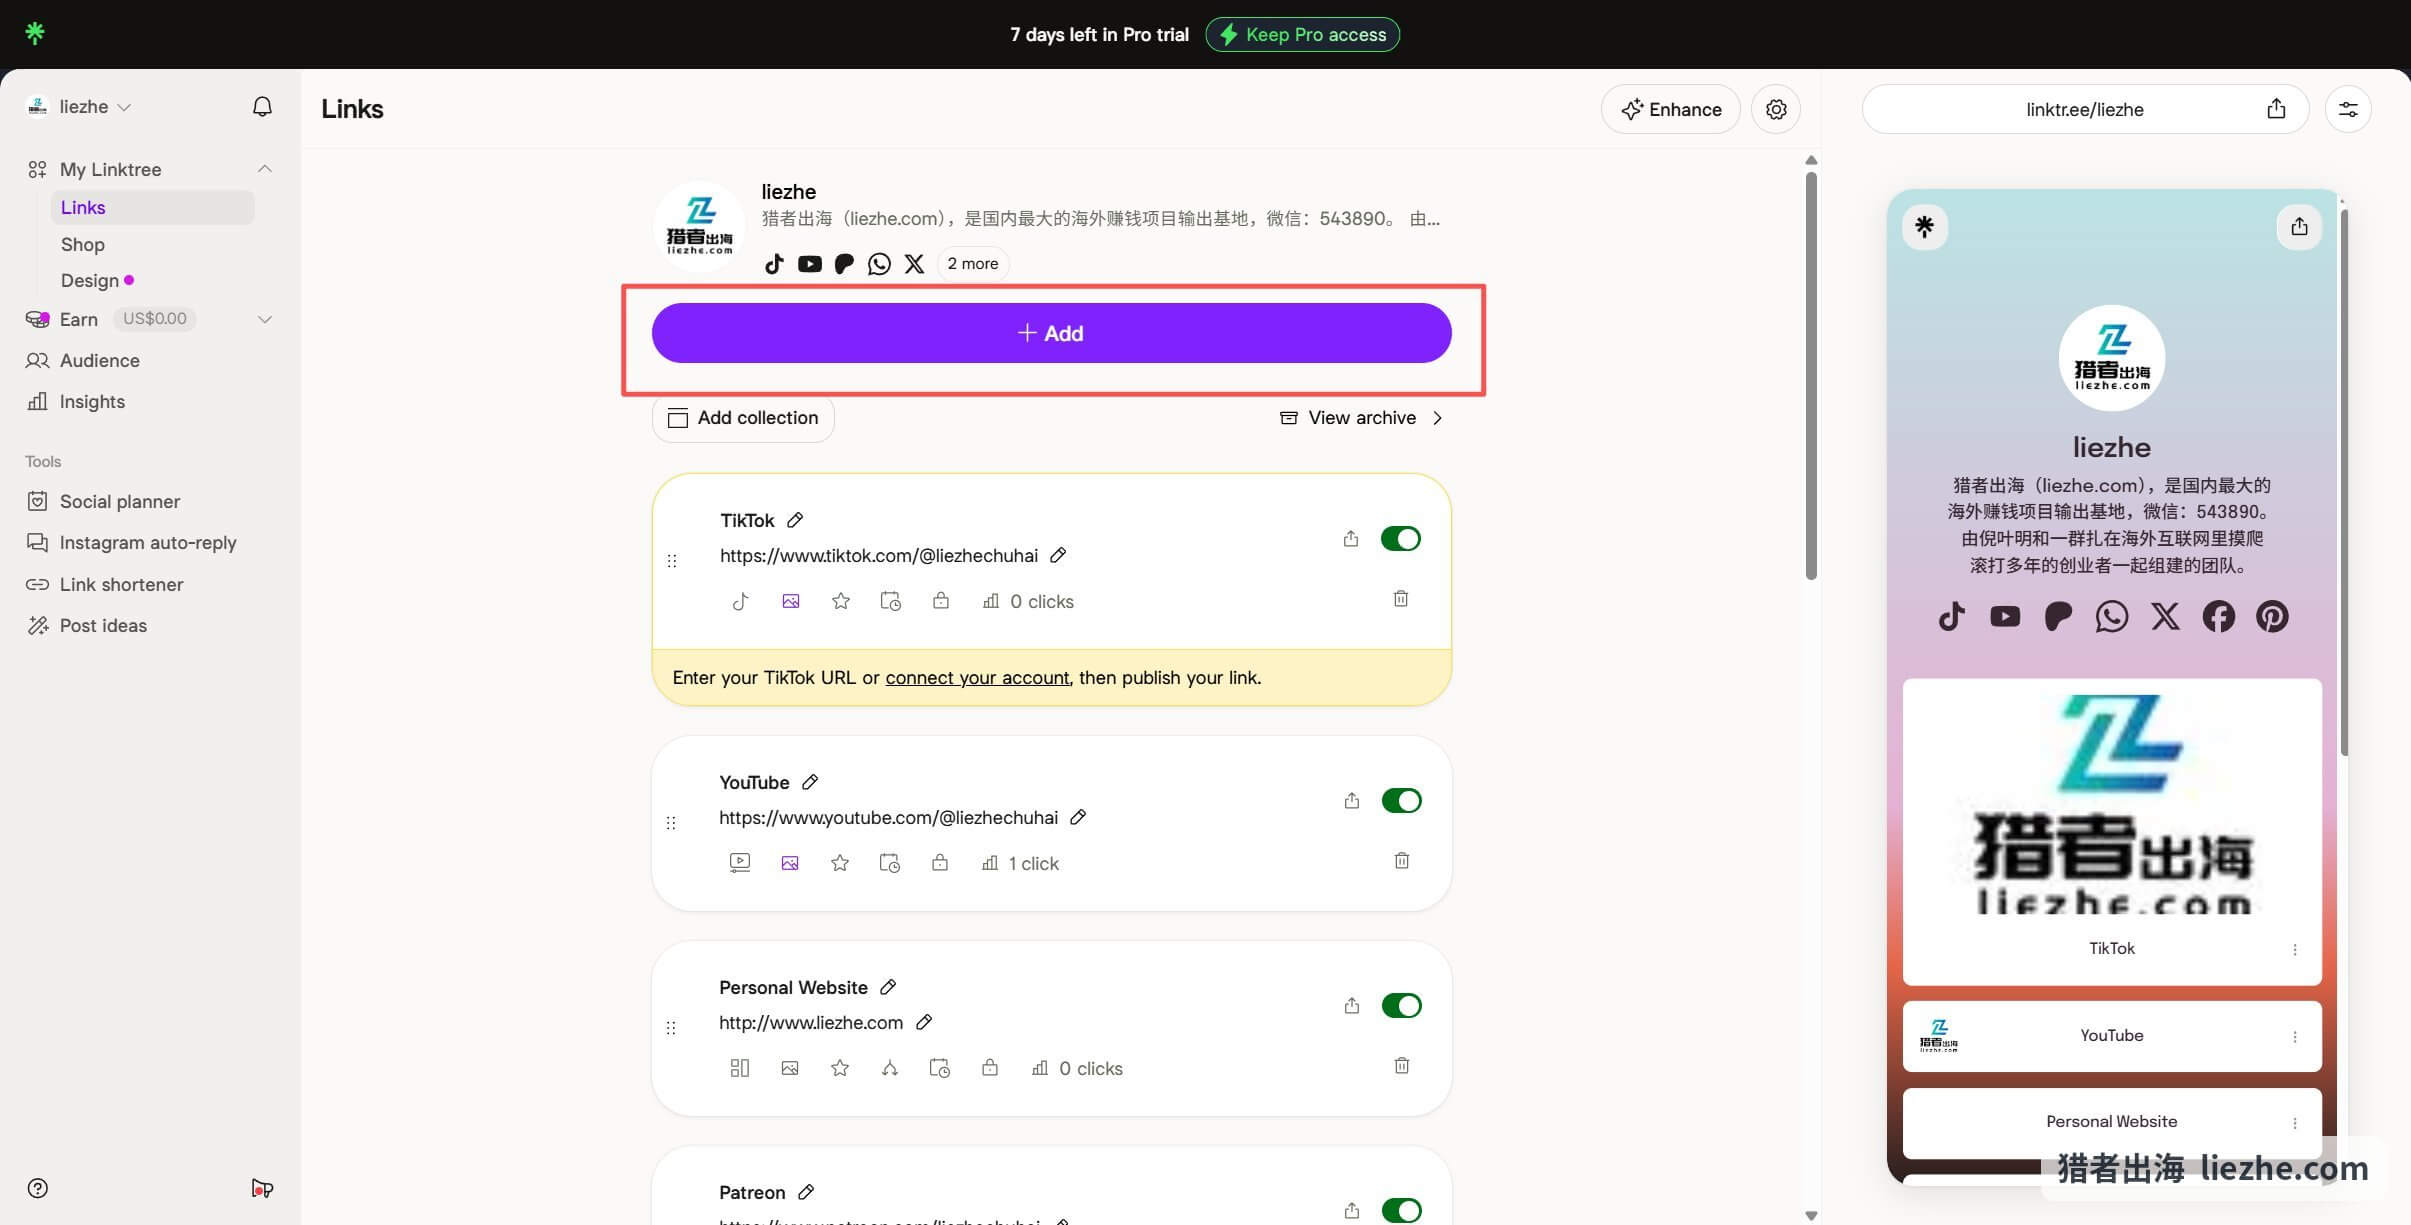This screenshot has width=2411, height=1225.
Task: Open Audience page
Action: tap(99, 360)
